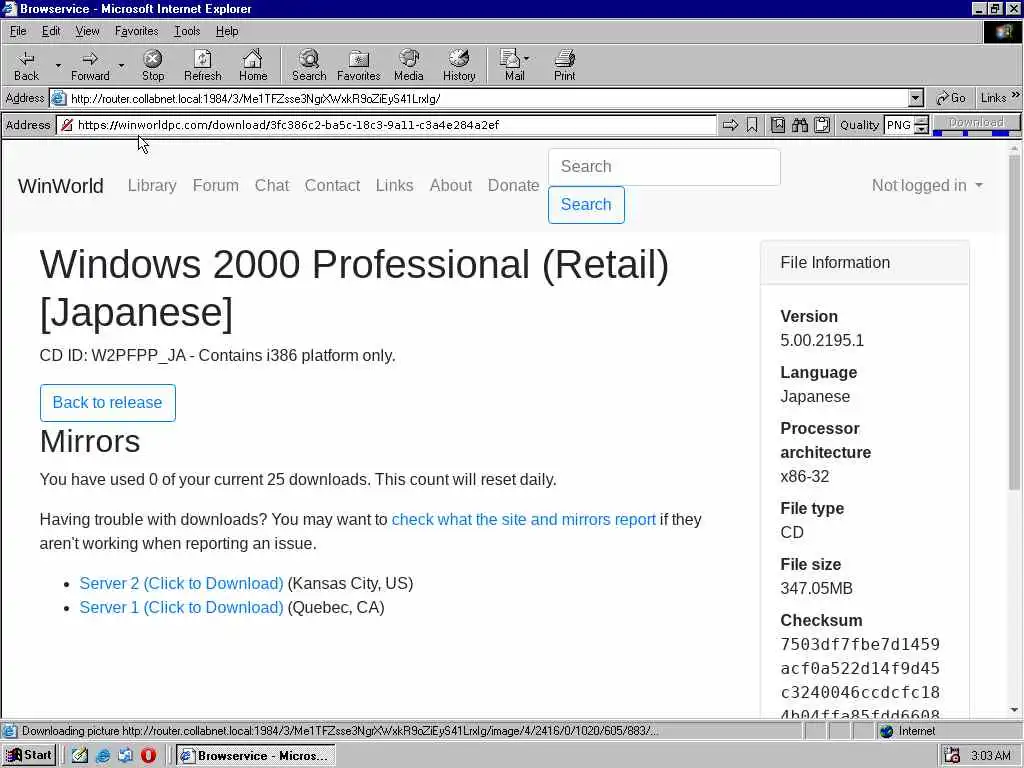Image resolution: width=1024 pixels, height=768 pixels.
Task: Increase the Quality stepper value
Action: [x=921, y=120]
